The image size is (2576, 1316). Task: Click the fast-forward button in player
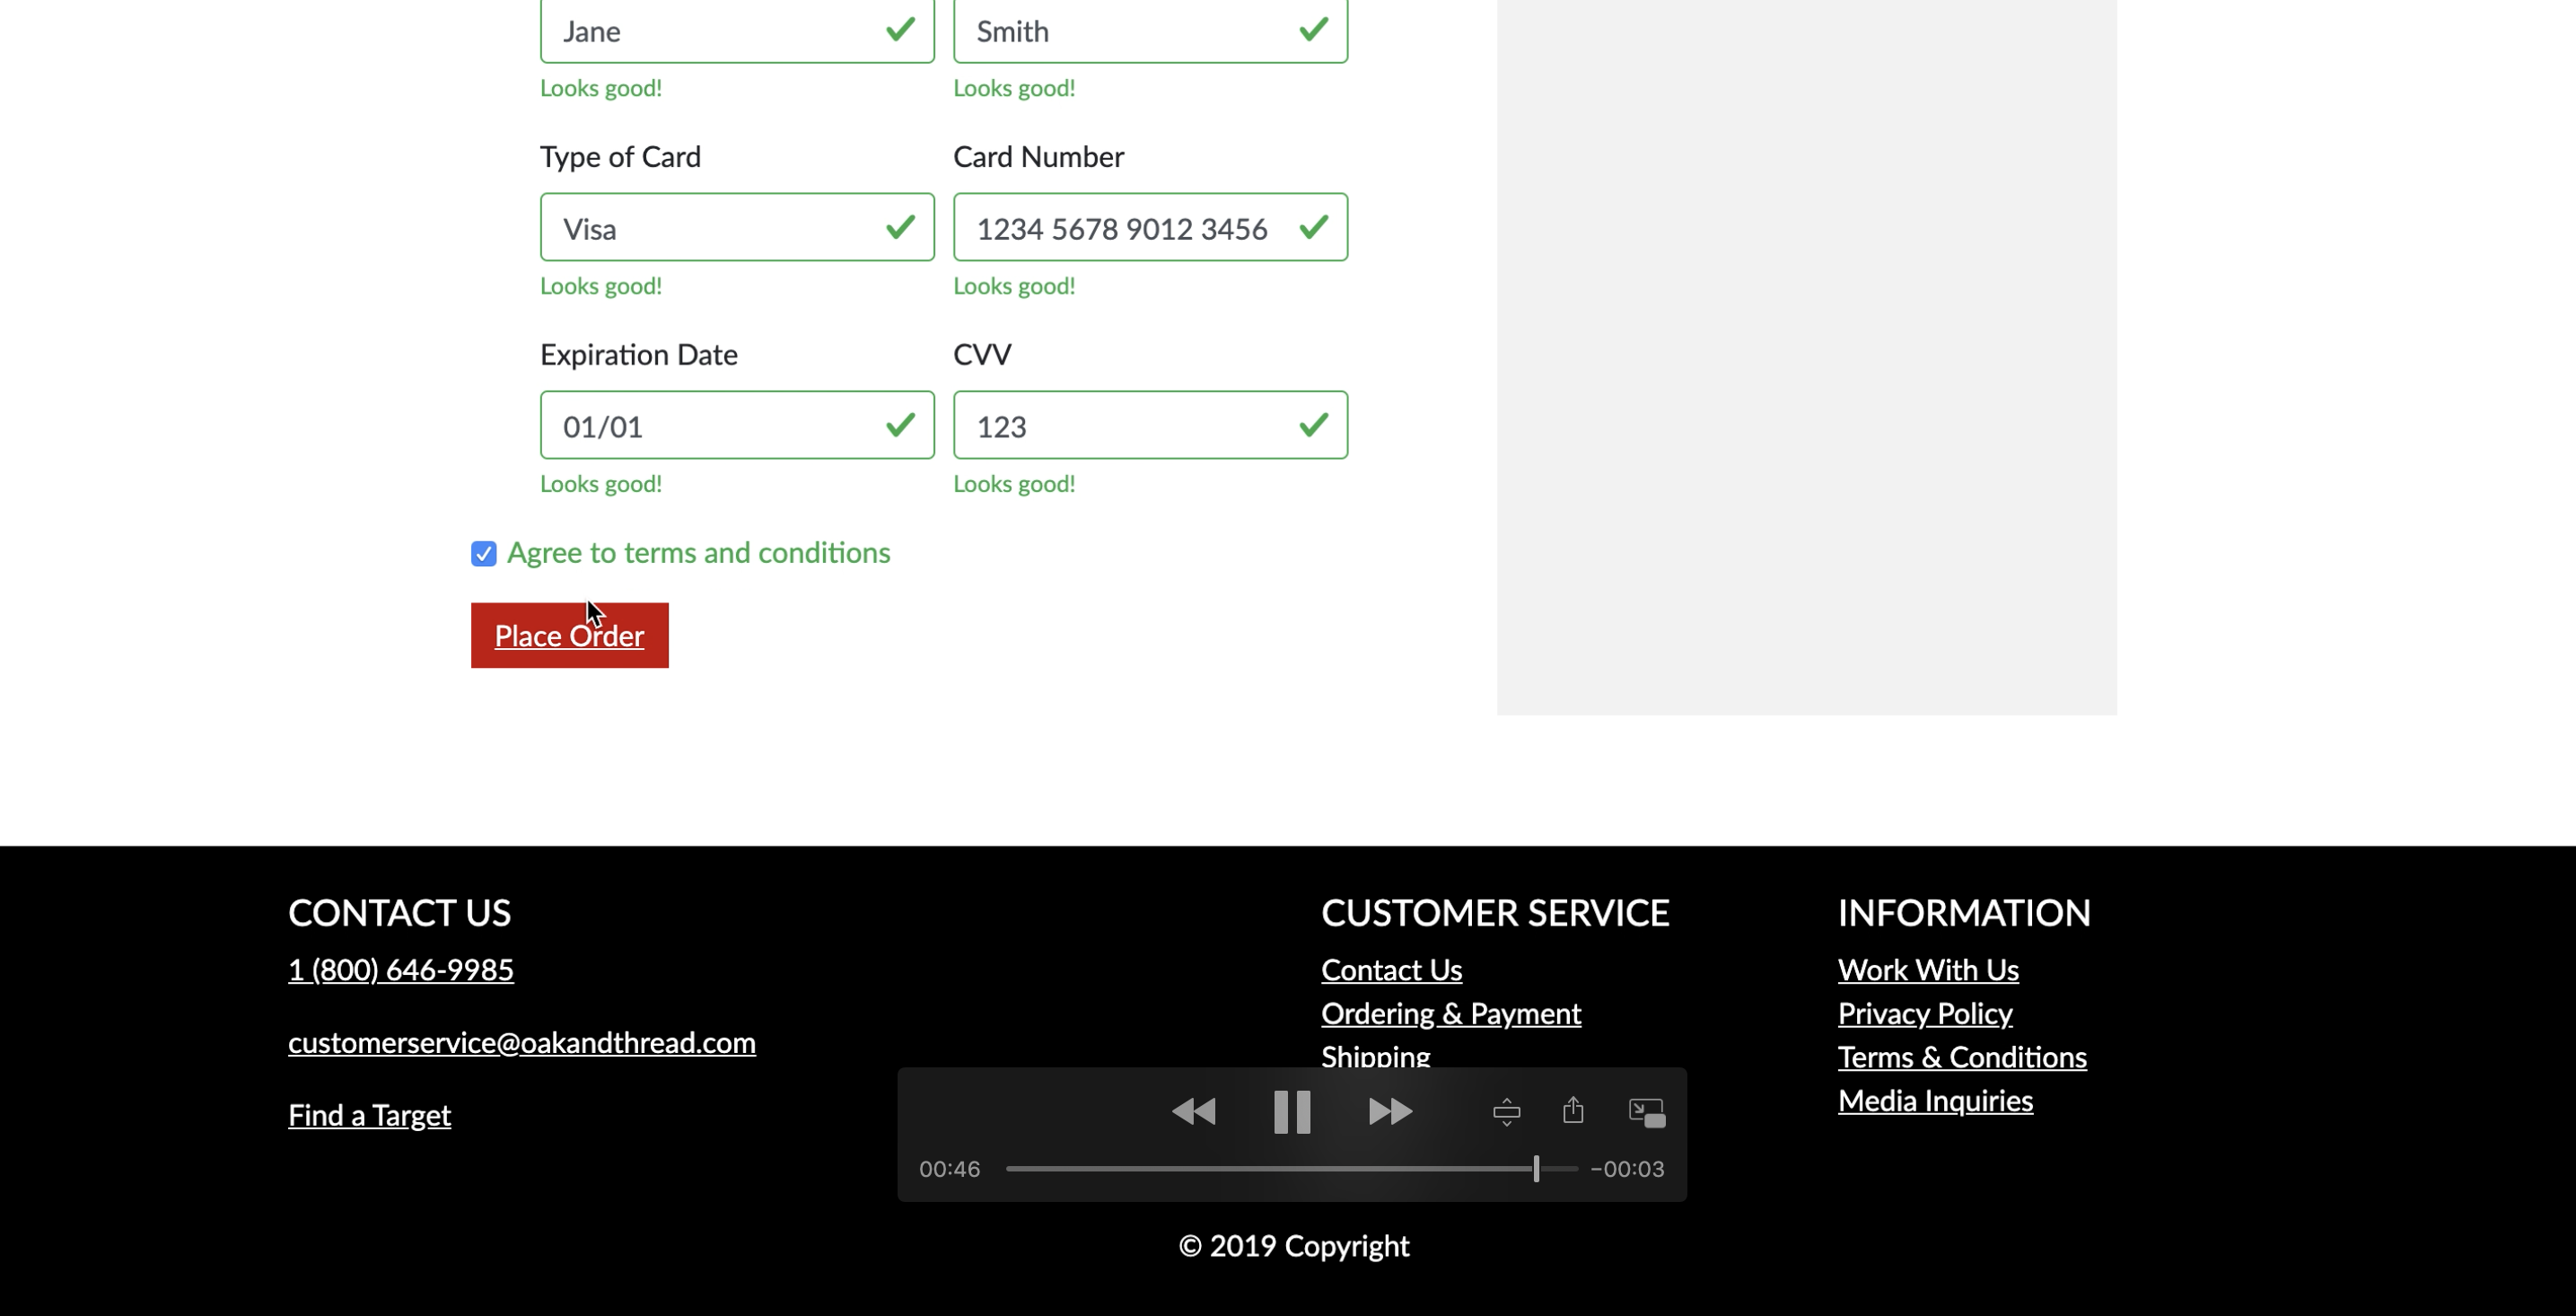(1390, 1111)
